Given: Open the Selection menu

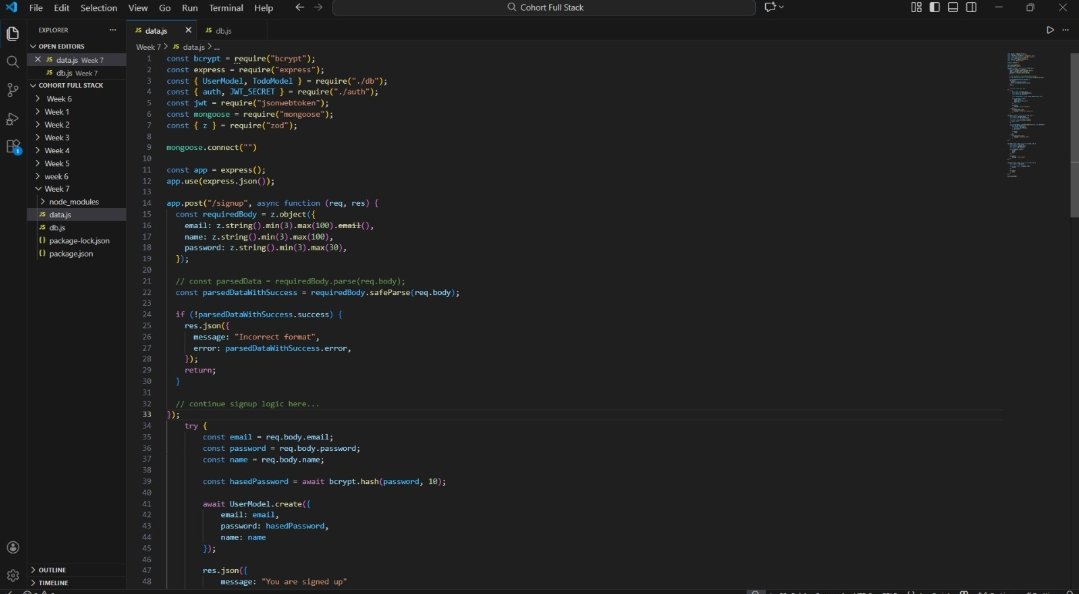Looking at the screenshot, I should (x=98, y=8).
